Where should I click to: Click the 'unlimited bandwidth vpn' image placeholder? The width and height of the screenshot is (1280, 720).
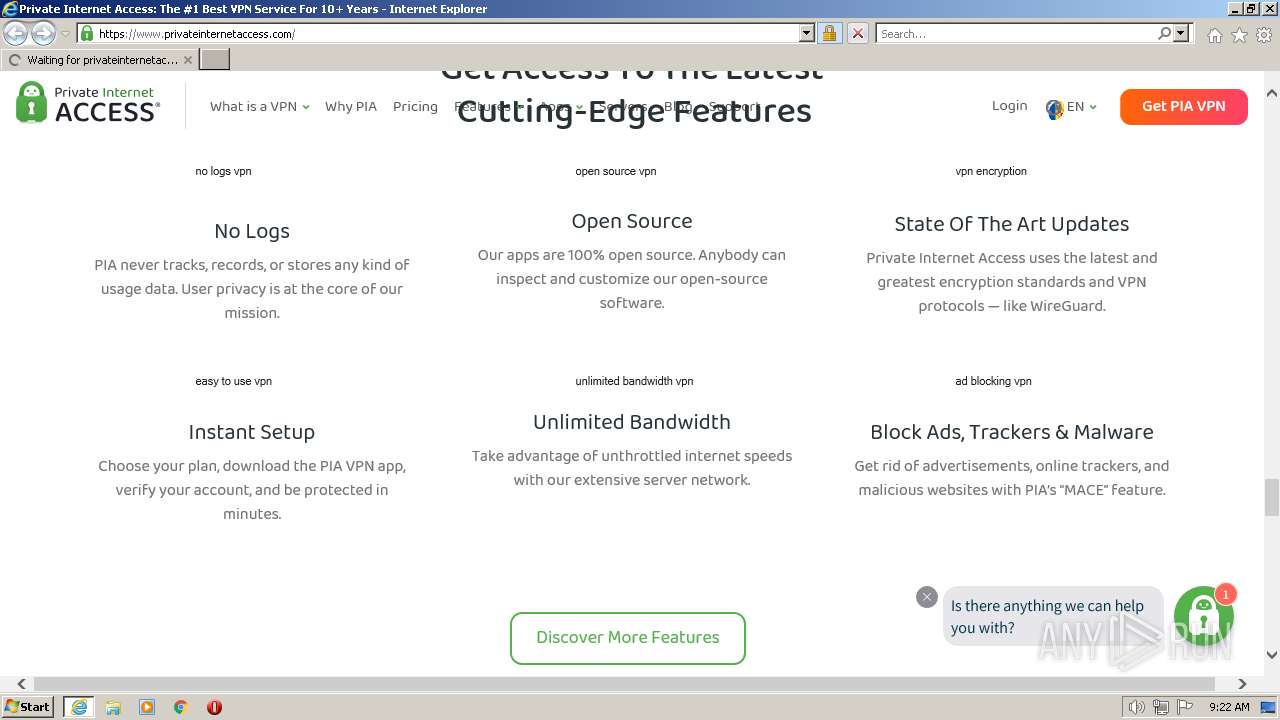(634, 381)
